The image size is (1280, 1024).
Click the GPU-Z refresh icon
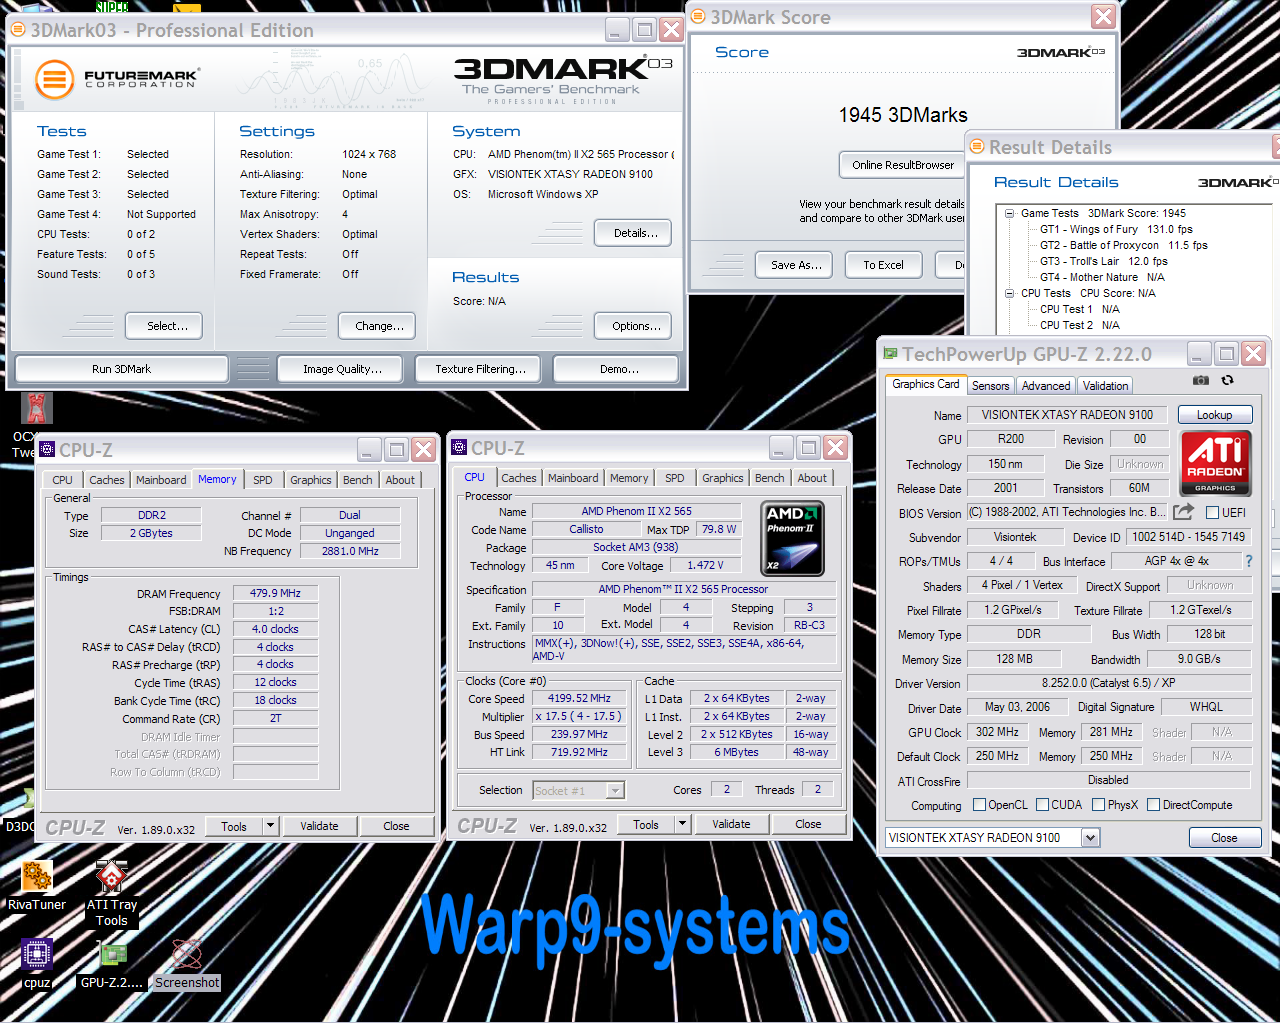pyautogui.click(x=1228, y=380)
